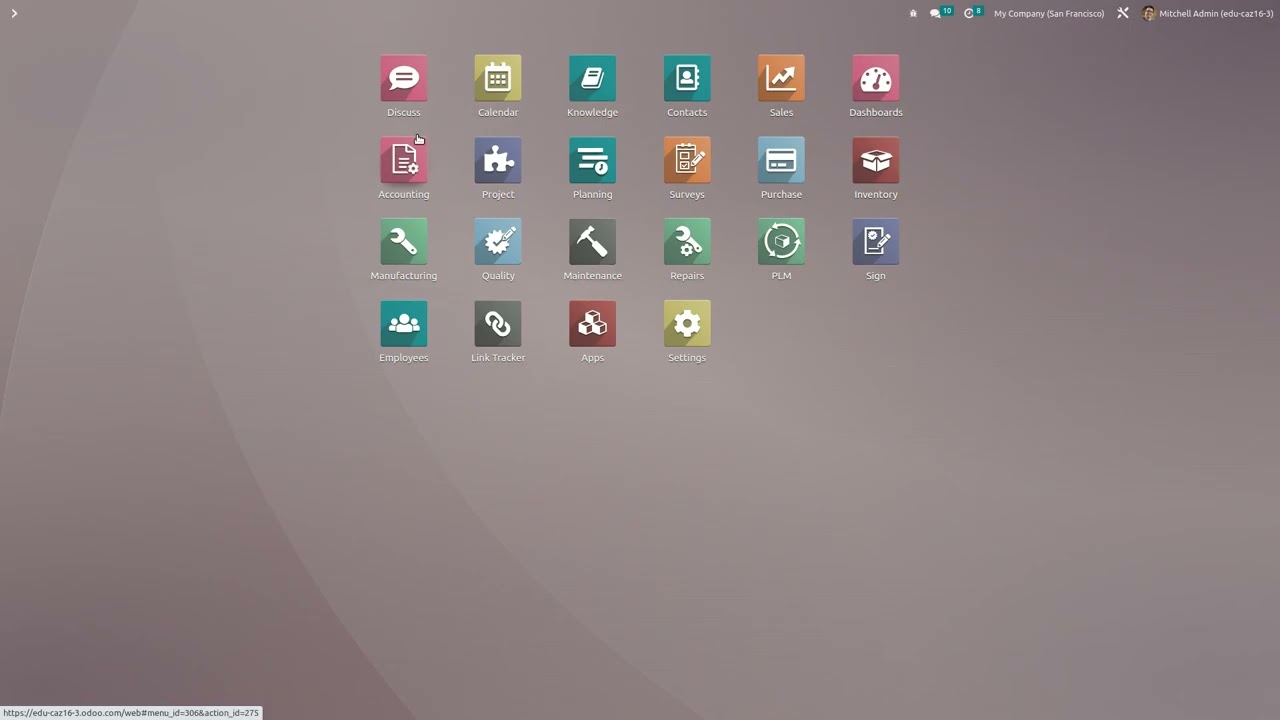Open the Mitchell Admin user menu
The image size is (1280, 720).
(x=1208, y=14)
